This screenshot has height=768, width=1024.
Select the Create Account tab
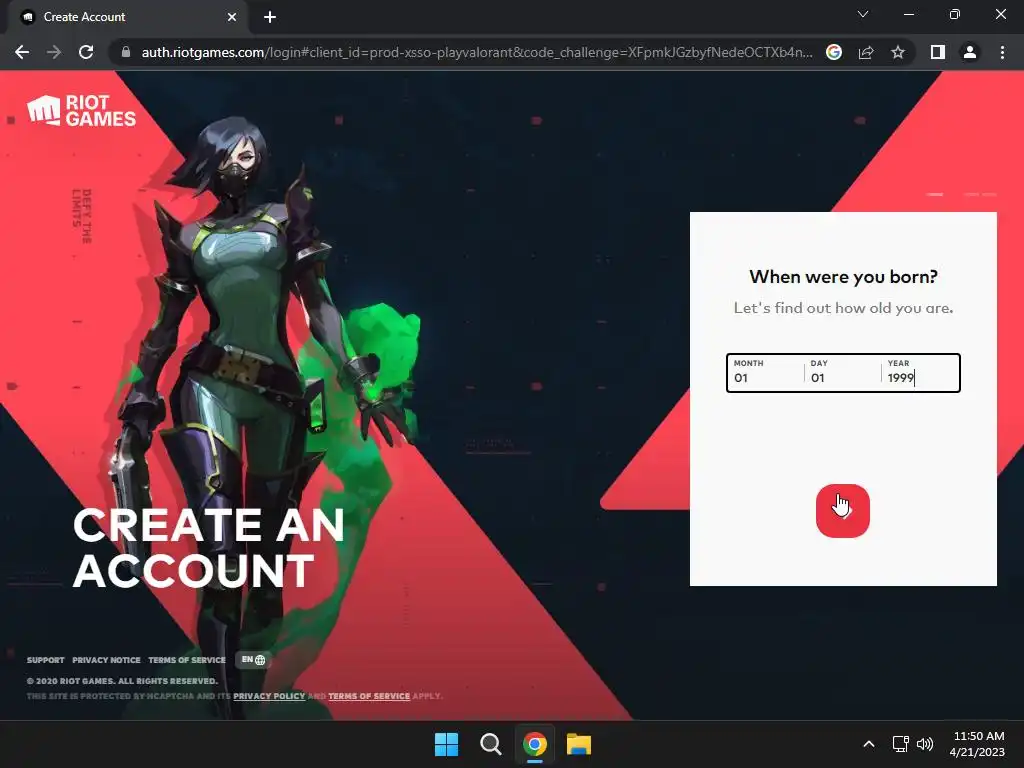click(x=127, y=17)
